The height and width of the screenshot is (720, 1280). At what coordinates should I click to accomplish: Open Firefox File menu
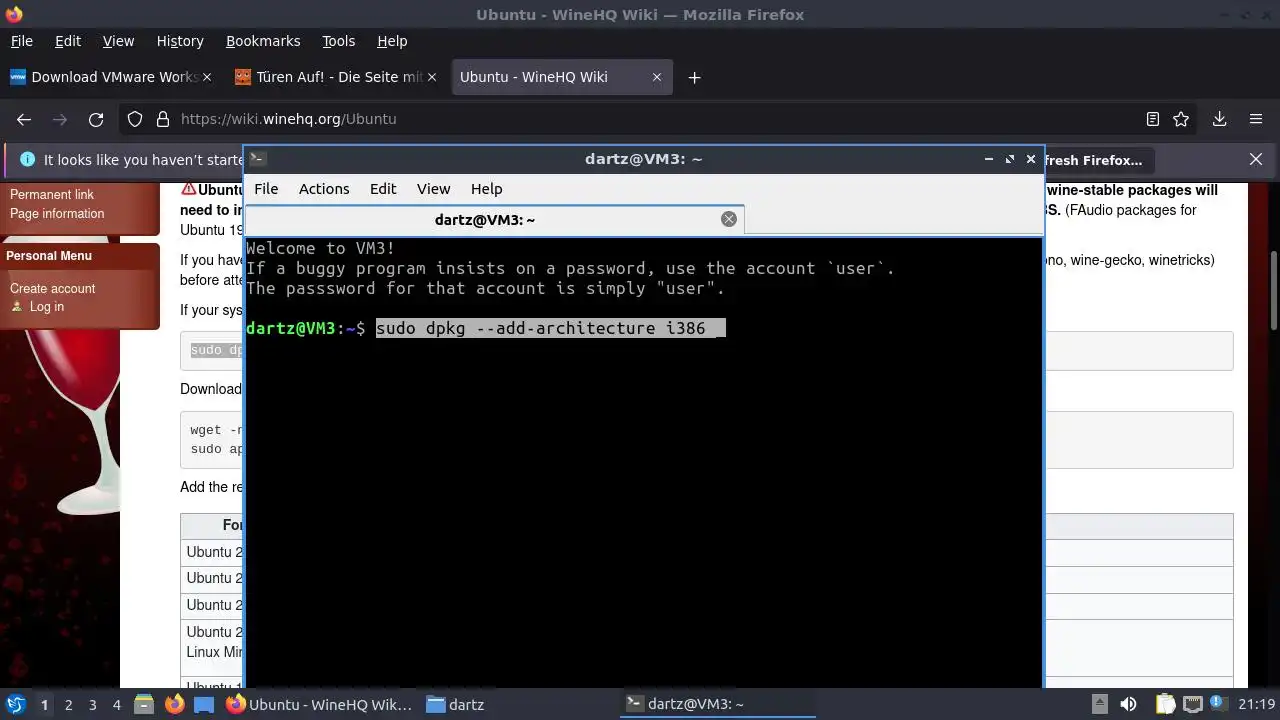21,41
